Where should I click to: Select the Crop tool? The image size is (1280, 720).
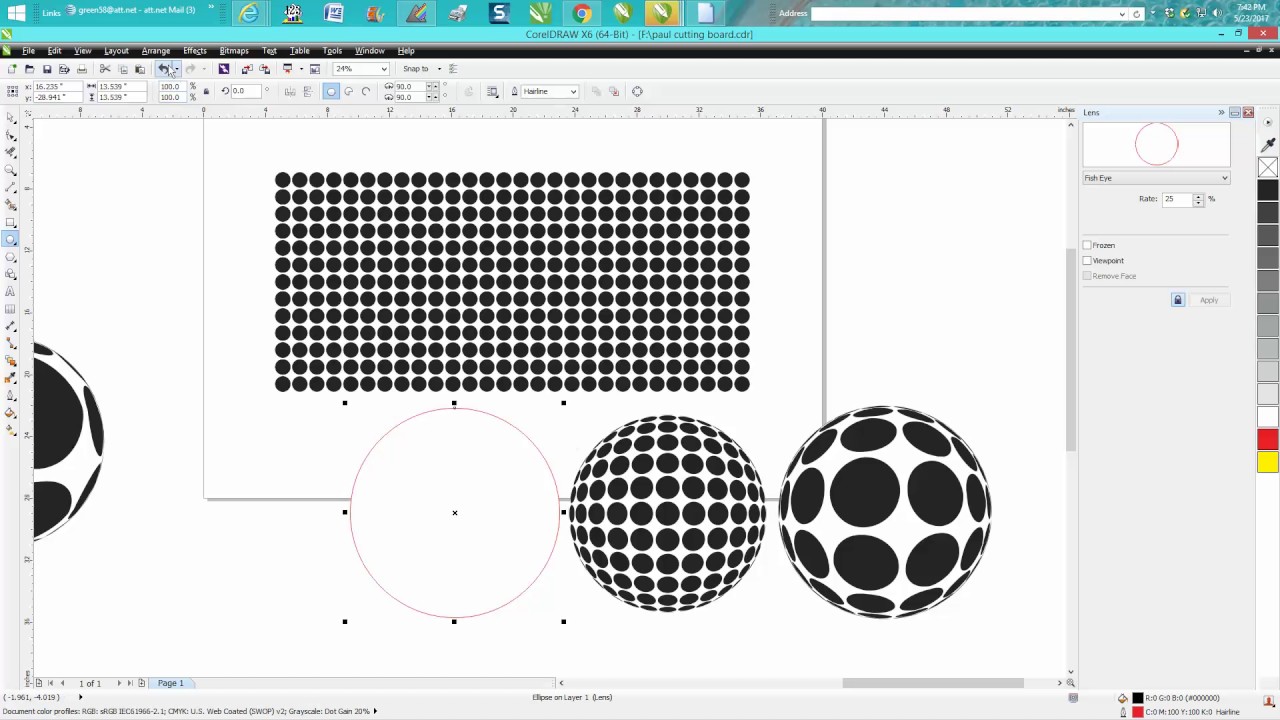pos(10,152)
